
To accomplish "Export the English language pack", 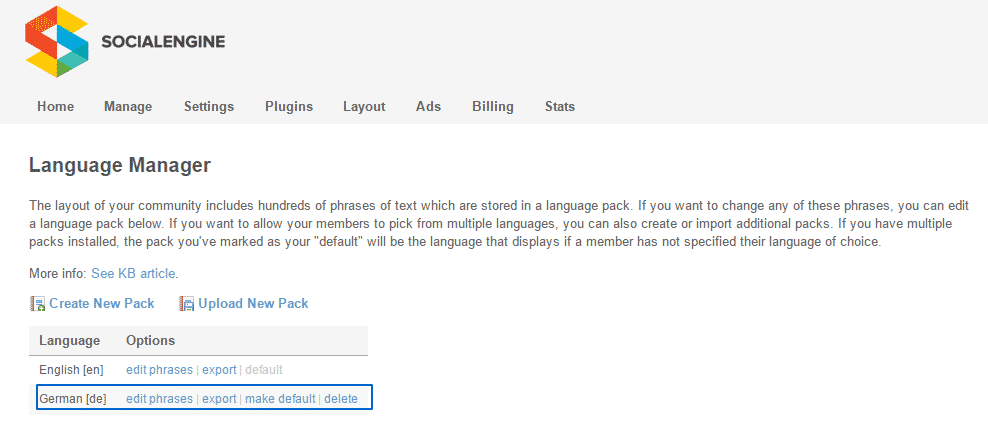I will coord(219,370).
